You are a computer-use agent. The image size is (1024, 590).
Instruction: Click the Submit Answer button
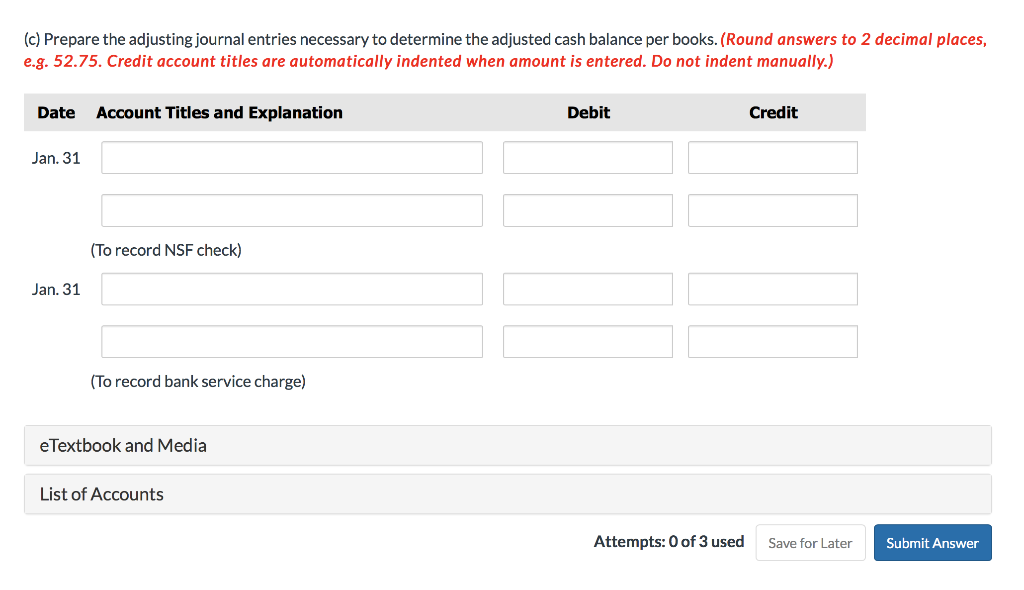pyautogui.click(x=932, y=542)
